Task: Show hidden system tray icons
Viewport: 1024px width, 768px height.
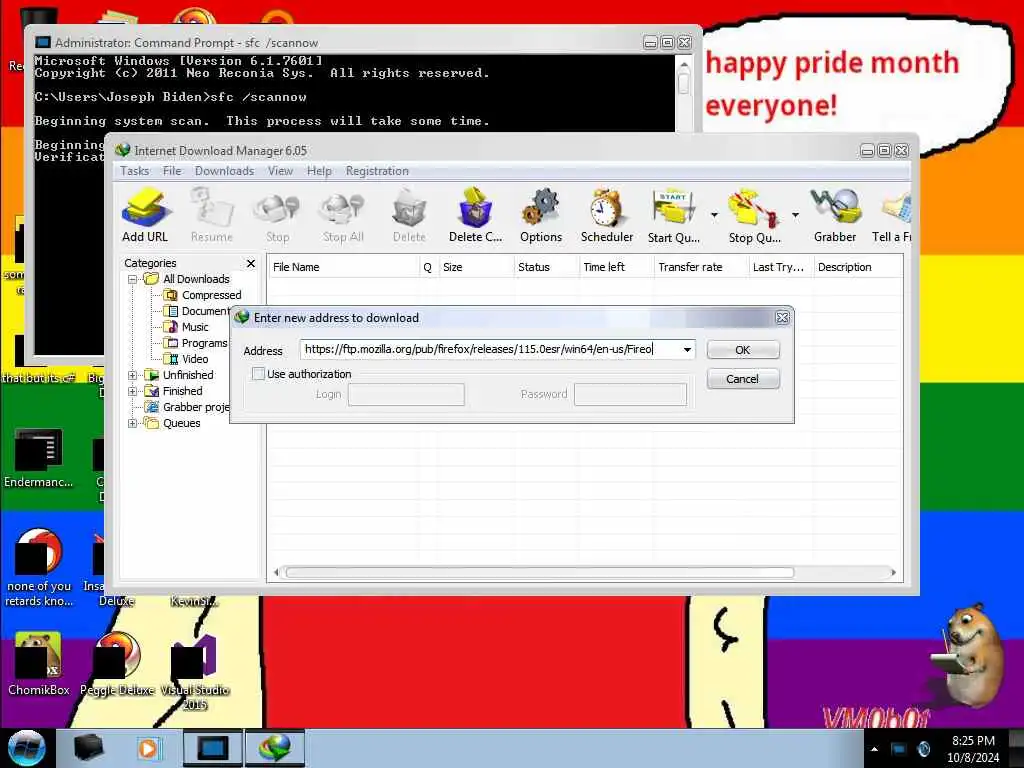Action: pyautogui.click(x=874, y=749)
